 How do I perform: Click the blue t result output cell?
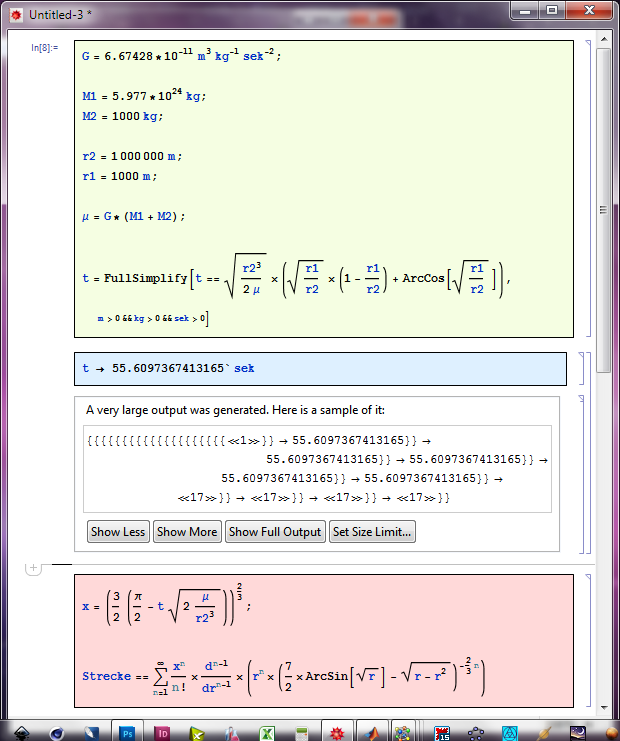[320, 369]
